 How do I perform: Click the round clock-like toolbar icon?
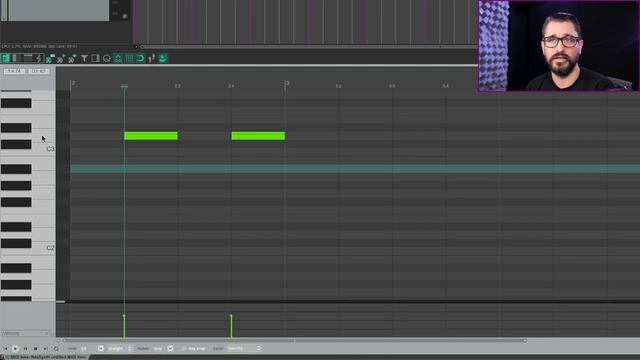(107, 58)
